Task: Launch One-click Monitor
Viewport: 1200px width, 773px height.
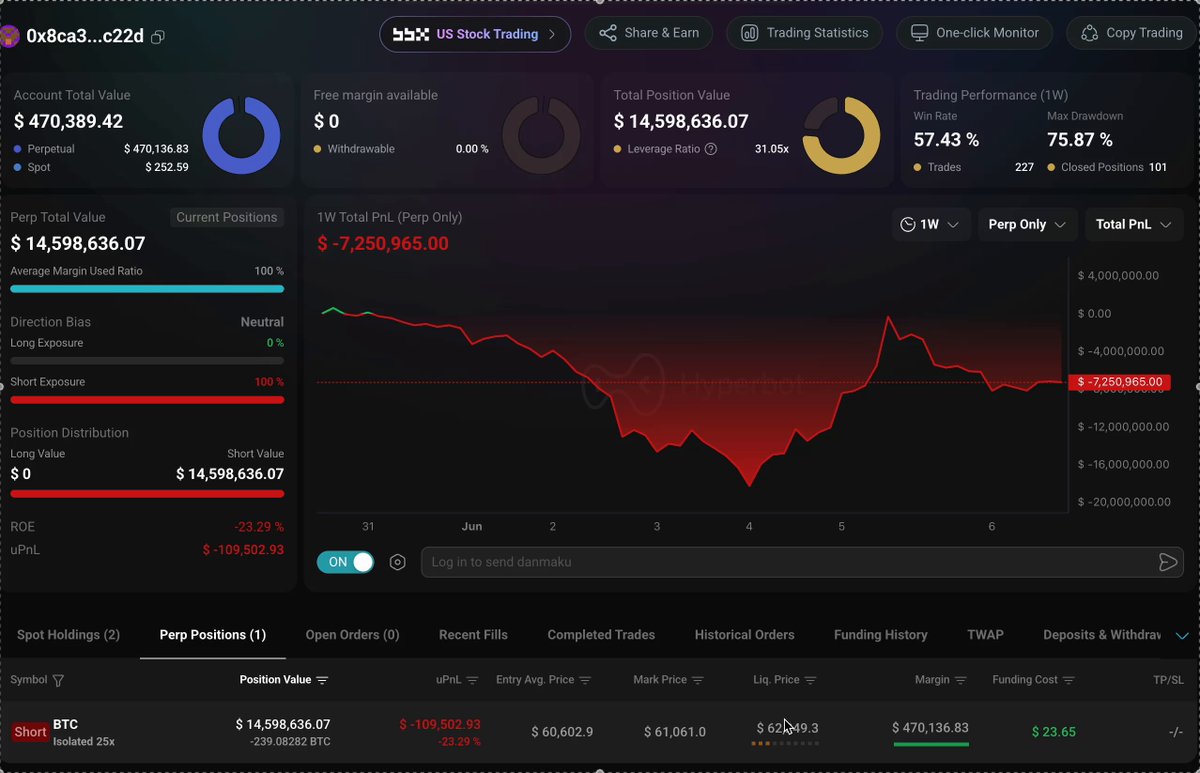Action: [x=975, y=33]
